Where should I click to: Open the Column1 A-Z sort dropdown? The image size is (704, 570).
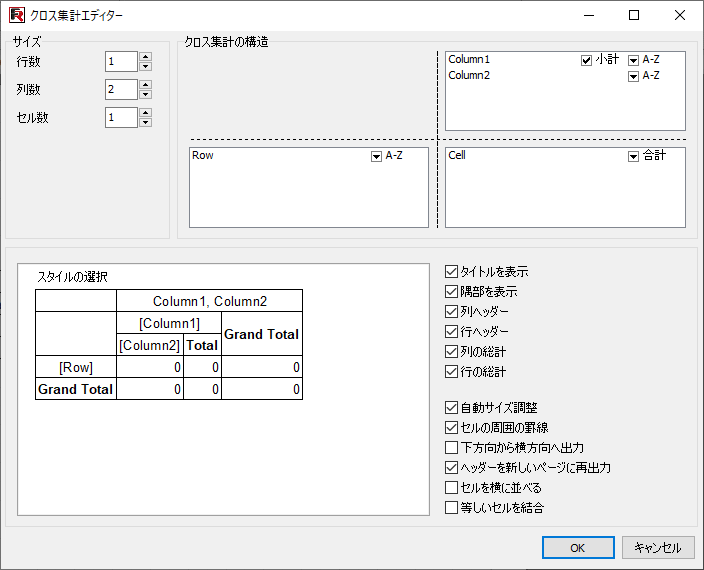(633, 61)
